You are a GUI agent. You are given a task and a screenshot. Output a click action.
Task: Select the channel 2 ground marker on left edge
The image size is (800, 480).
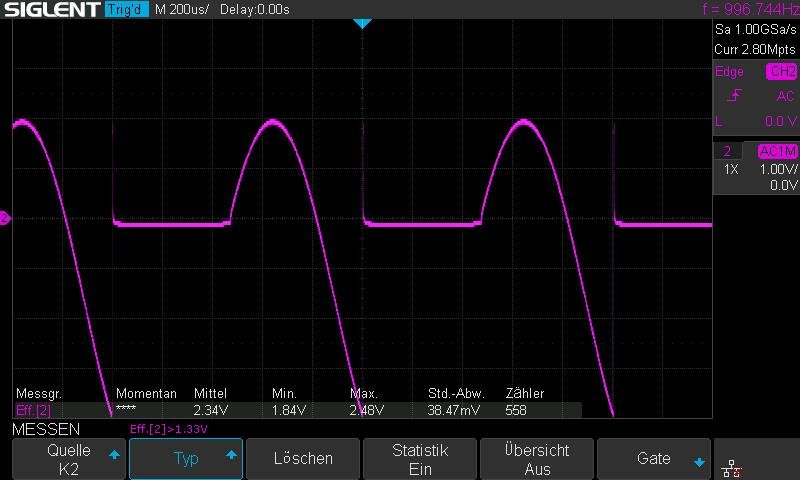tap(5, 219)
